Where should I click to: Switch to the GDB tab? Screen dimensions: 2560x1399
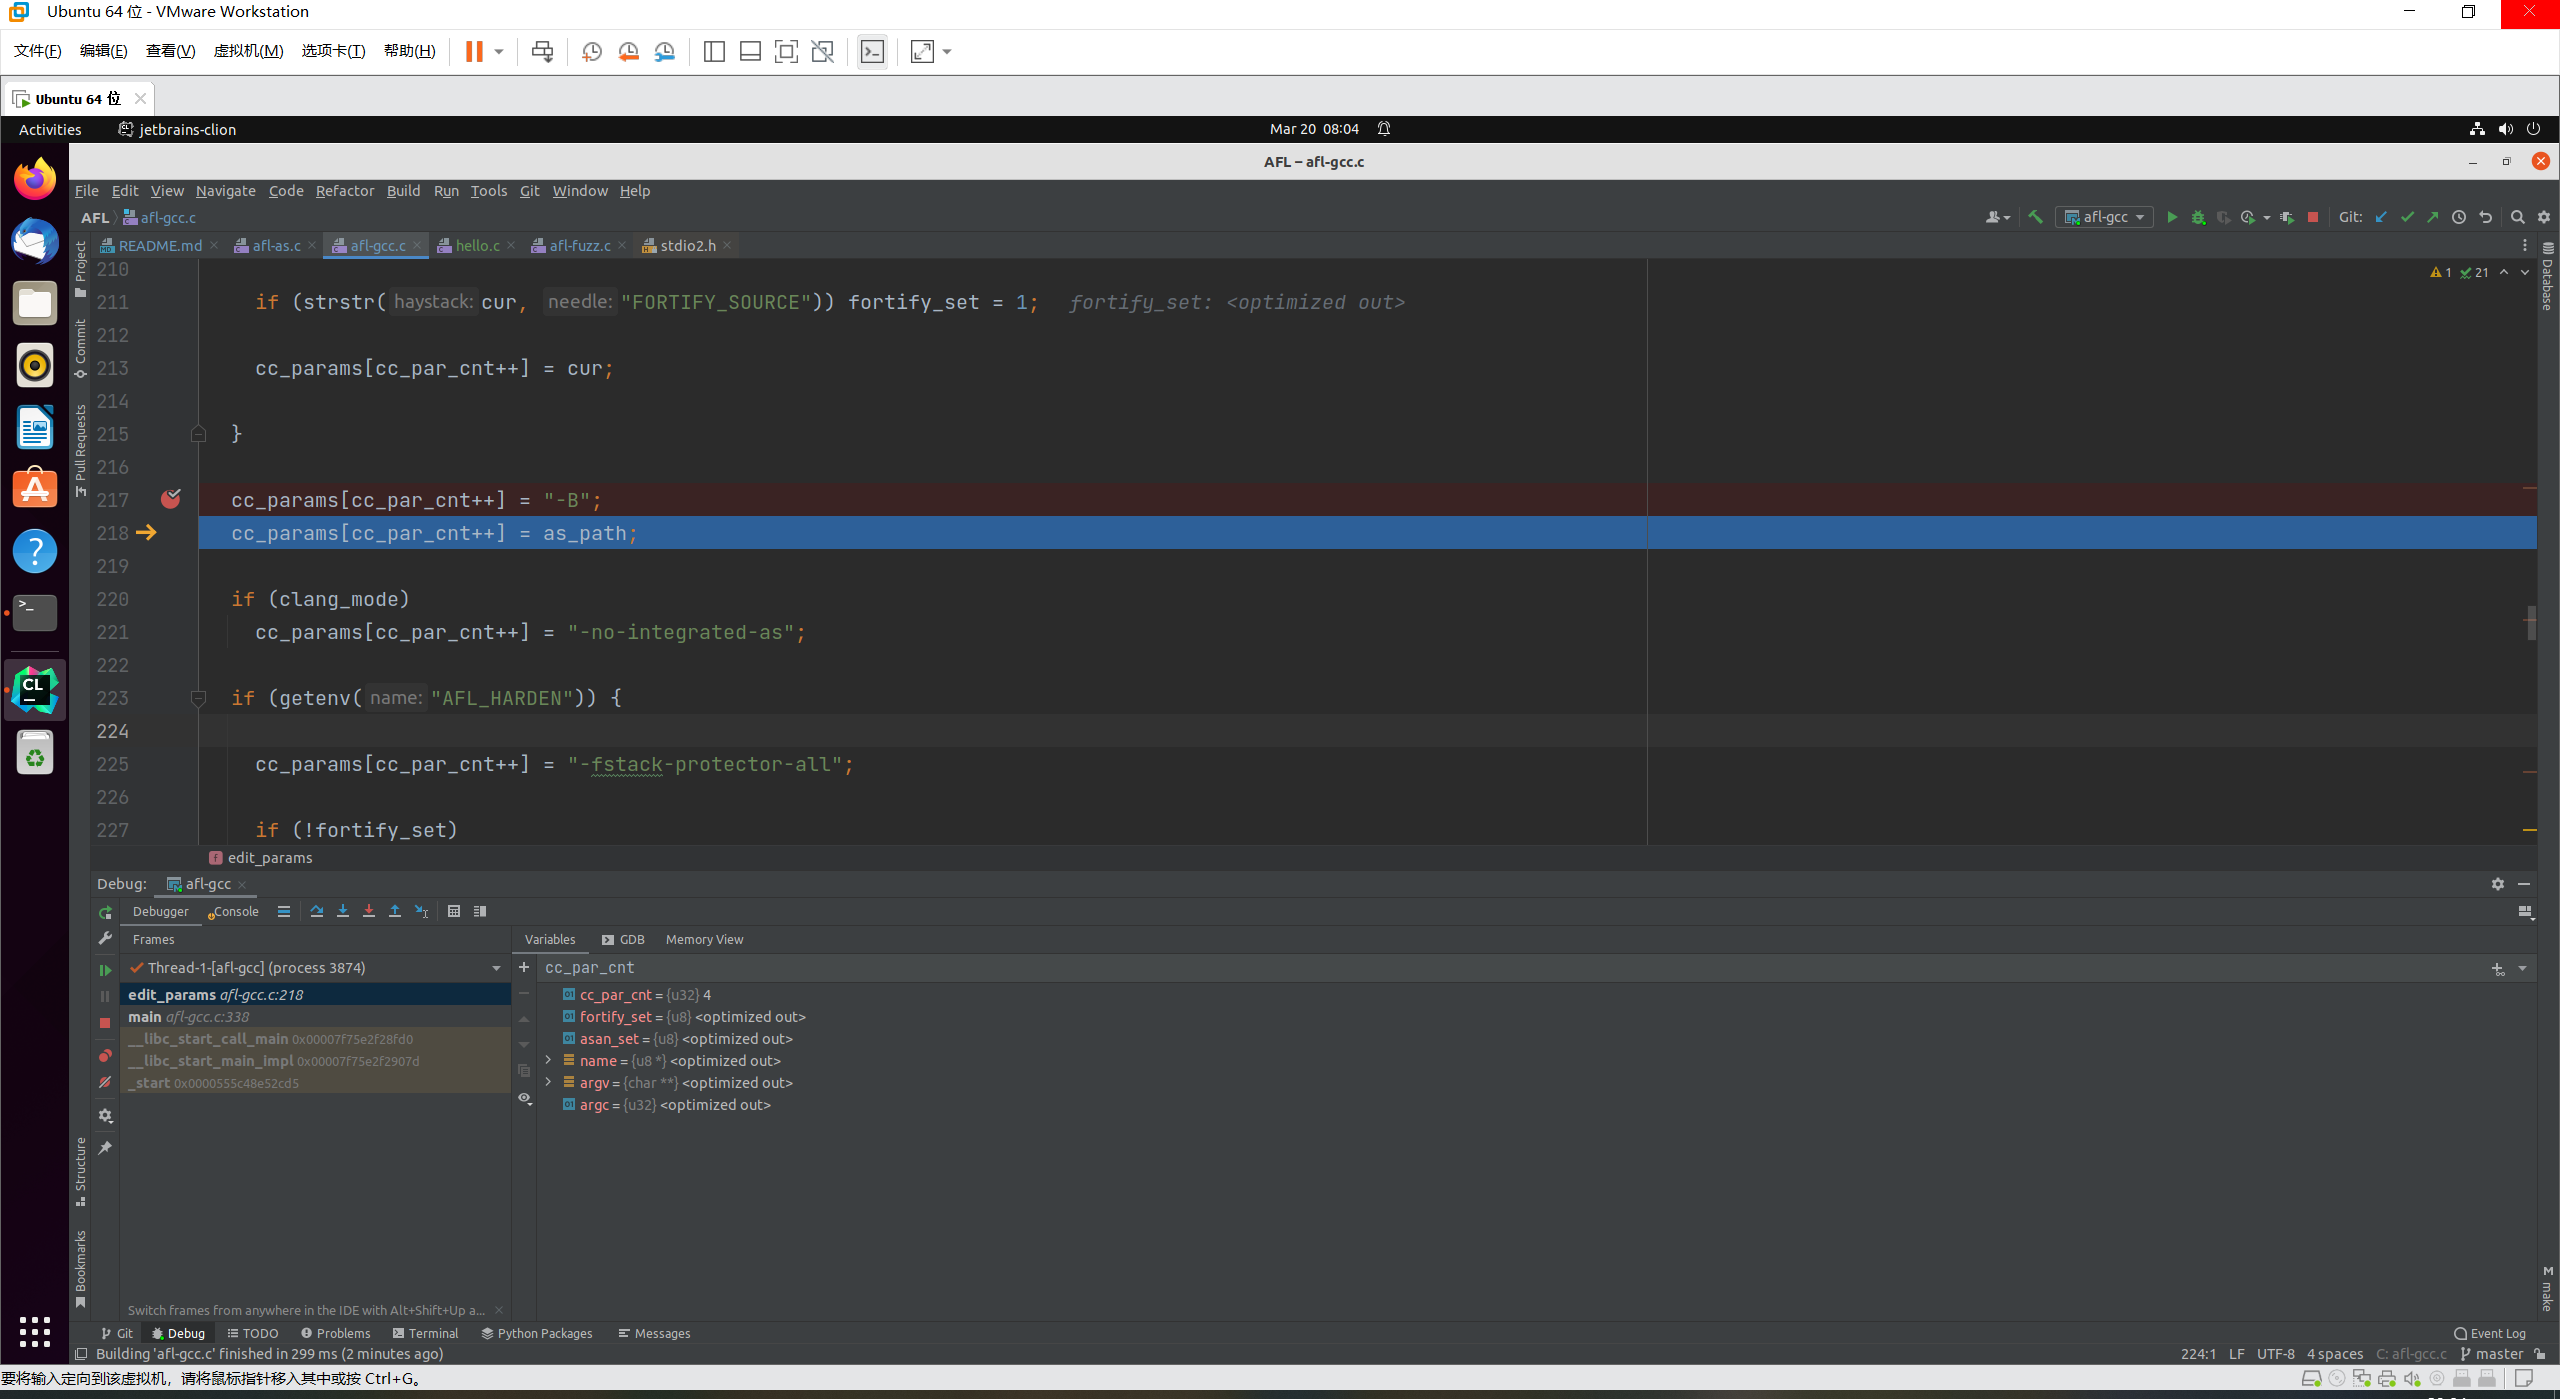[623, 940]
